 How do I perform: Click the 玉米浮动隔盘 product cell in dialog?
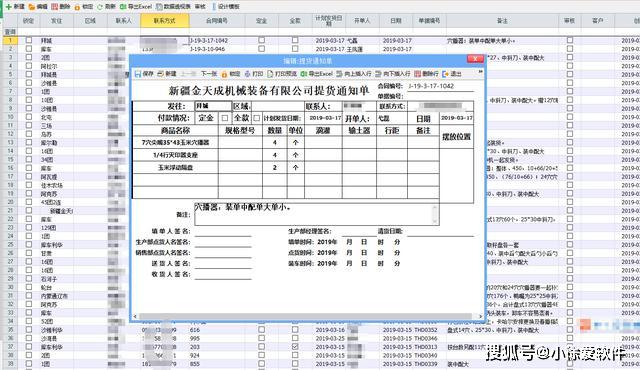(176, 168)
